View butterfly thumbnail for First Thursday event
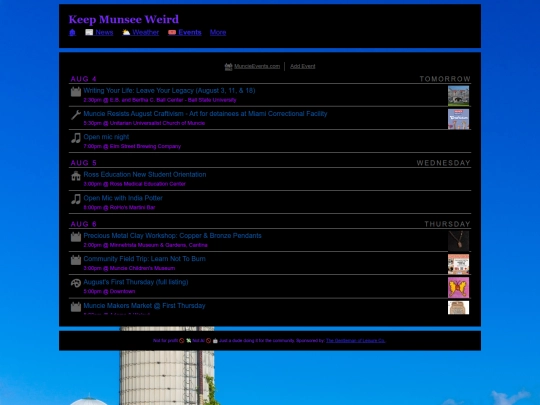This screenshot has width=540, height=405. point(458,287)
